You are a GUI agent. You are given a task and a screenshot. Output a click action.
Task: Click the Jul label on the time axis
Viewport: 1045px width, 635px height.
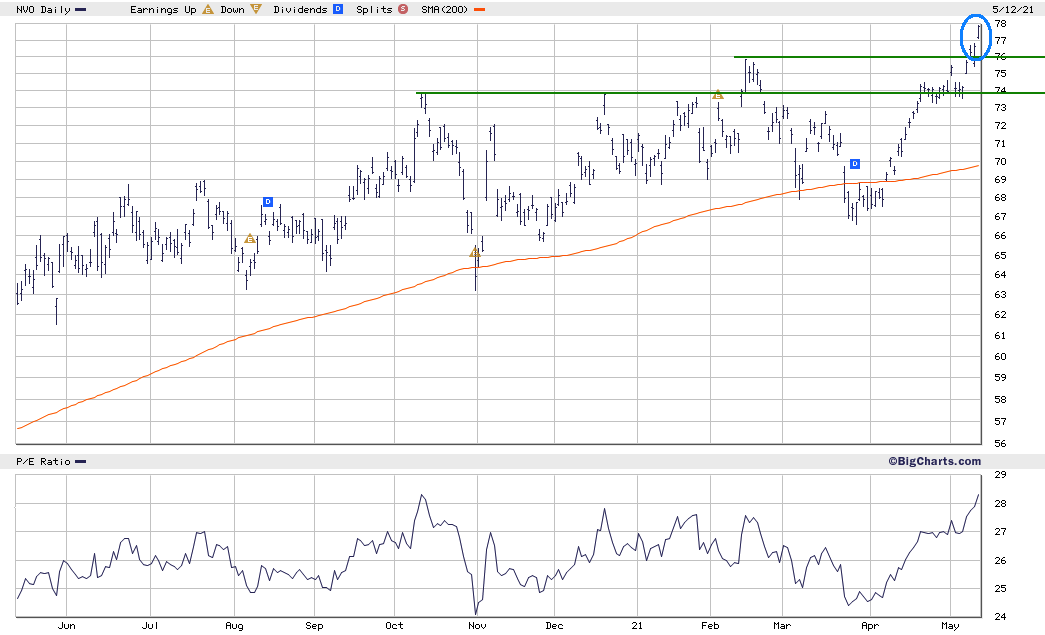click(x=151, y=626)
